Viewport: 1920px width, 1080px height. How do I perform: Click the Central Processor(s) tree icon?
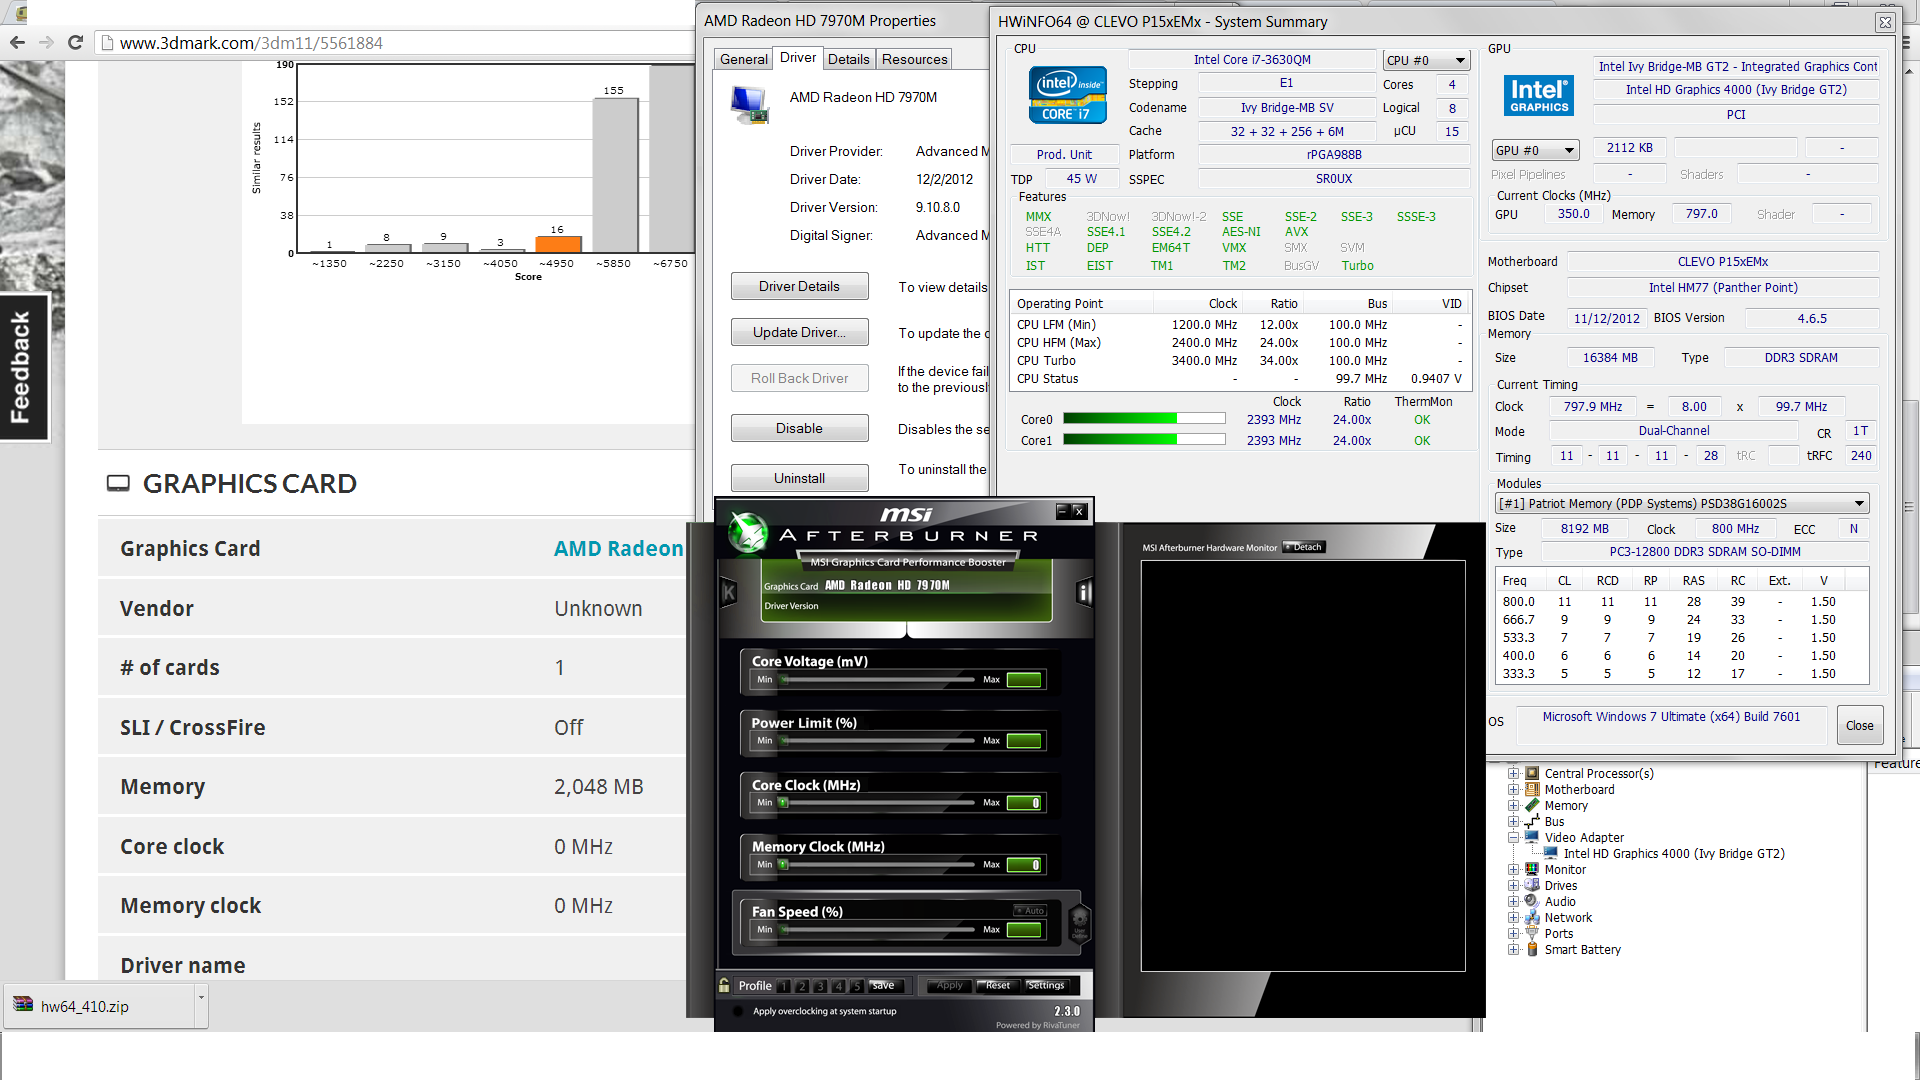1532,773
